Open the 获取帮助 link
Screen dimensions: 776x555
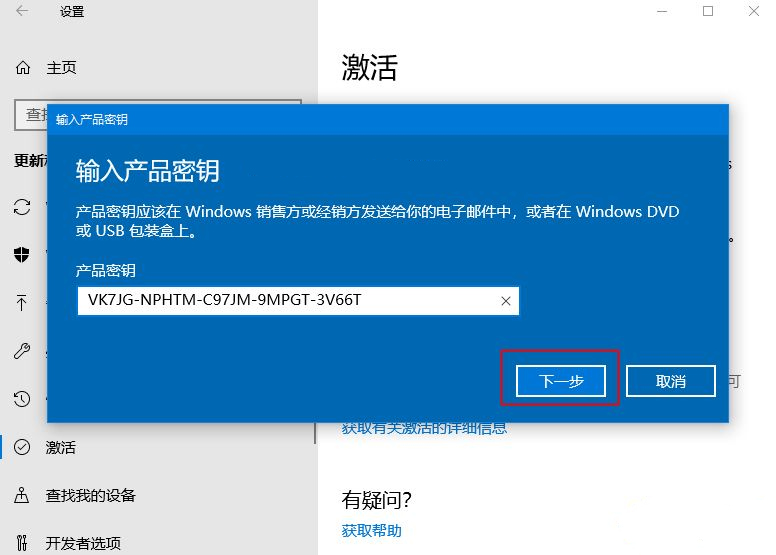[x=371, y=531]
